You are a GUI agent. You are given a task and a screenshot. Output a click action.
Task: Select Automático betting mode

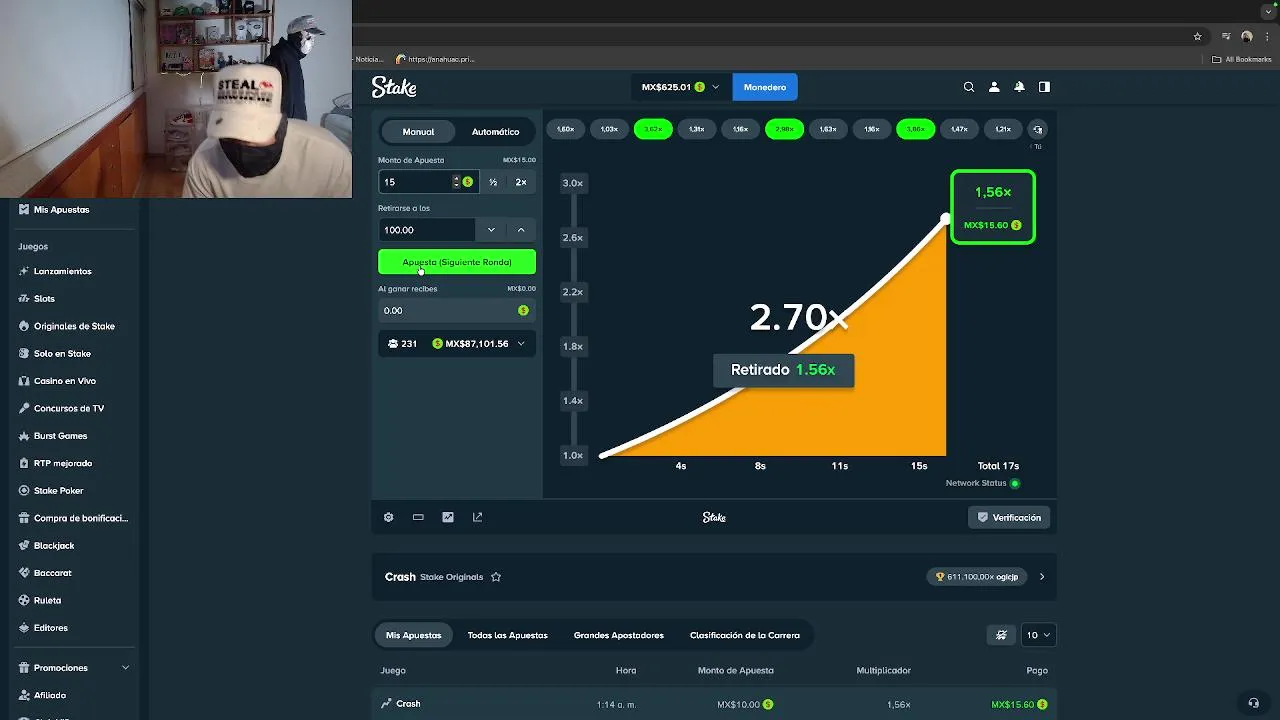click(x=495, y=132)
